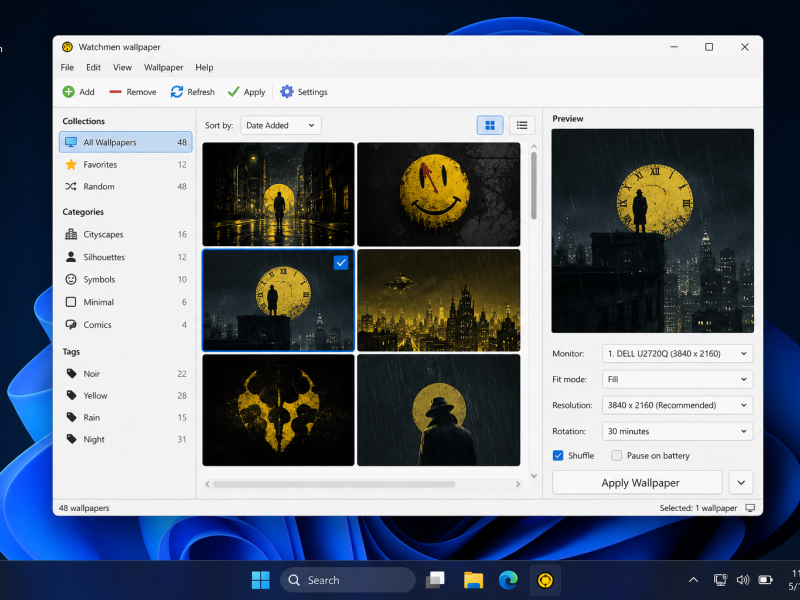Show hidden system tray icons

tap(693, 580)
